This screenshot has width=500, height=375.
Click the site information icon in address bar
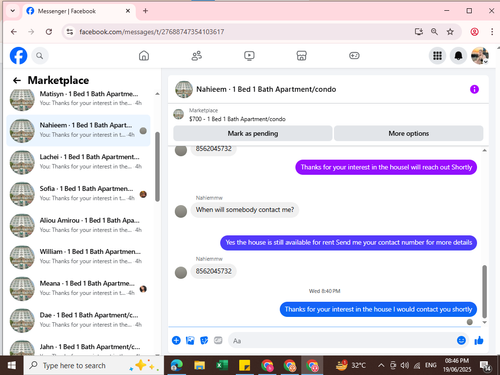click(70, 32)
